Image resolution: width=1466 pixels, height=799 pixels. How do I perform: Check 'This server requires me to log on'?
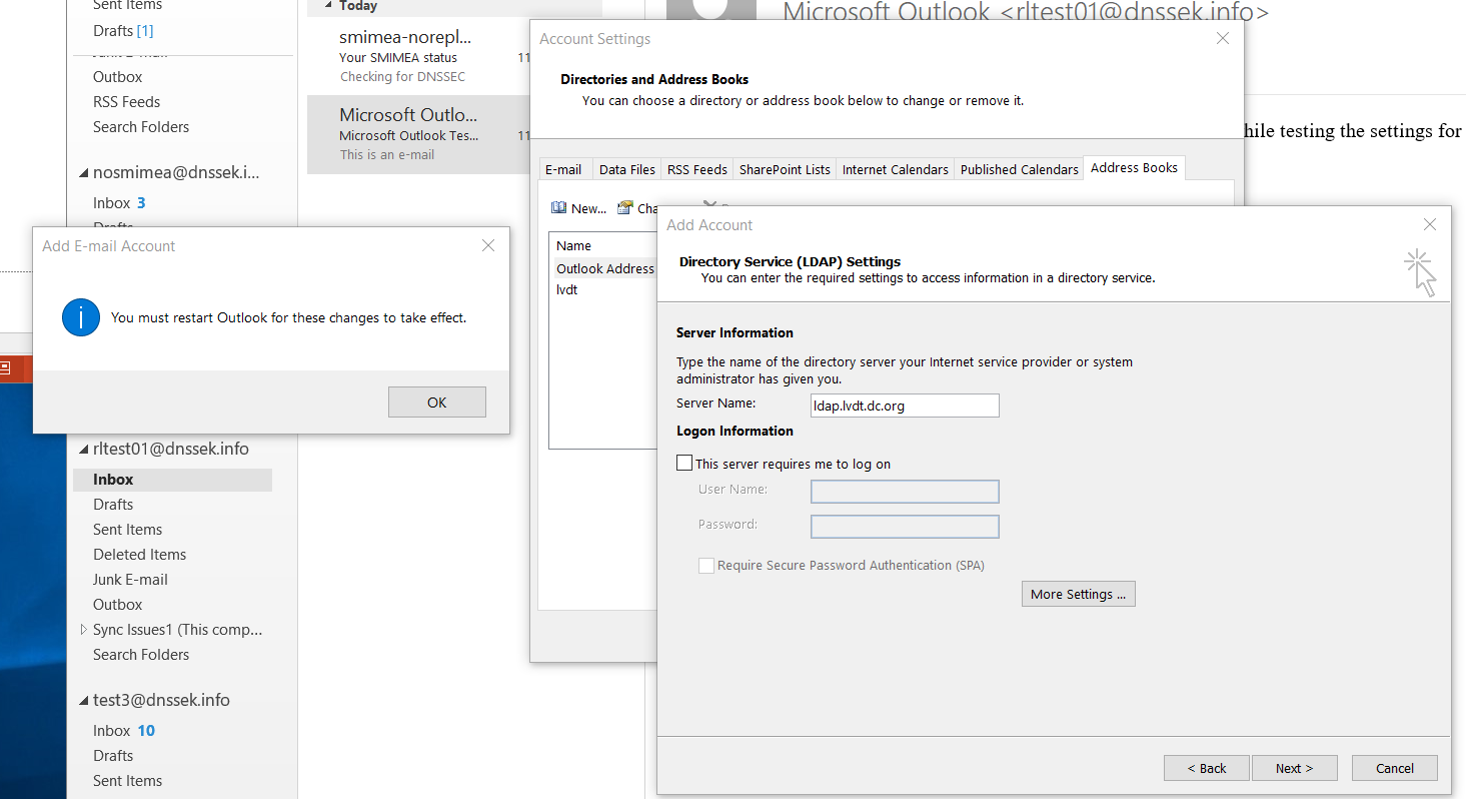(685, 463)
